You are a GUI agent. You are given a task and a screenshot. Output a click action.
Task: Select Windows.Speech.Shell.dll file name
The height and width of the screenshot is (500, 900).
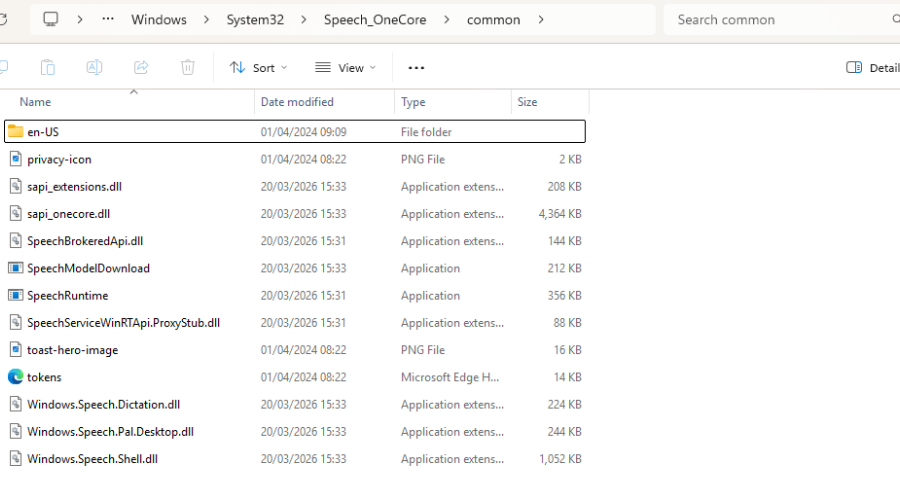click(x=92, y=459)
